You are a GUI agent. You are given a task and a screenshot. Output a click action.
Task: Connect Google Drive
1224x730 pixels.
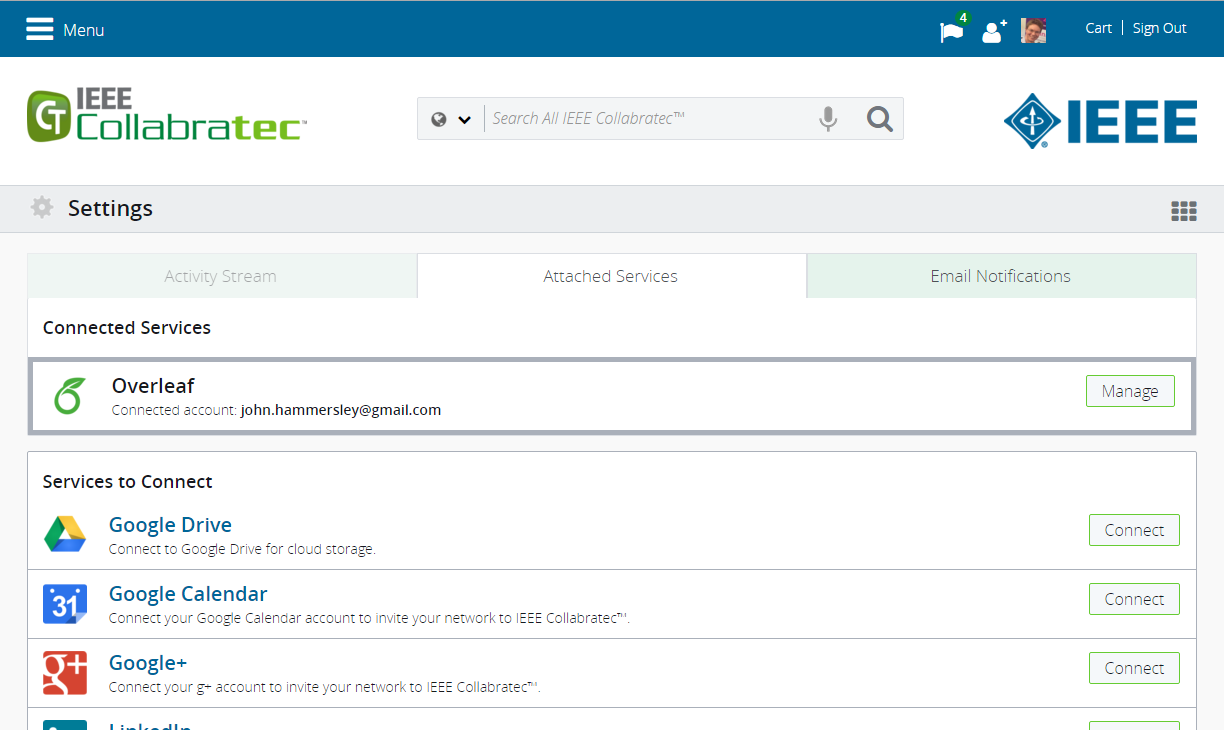1134,530
